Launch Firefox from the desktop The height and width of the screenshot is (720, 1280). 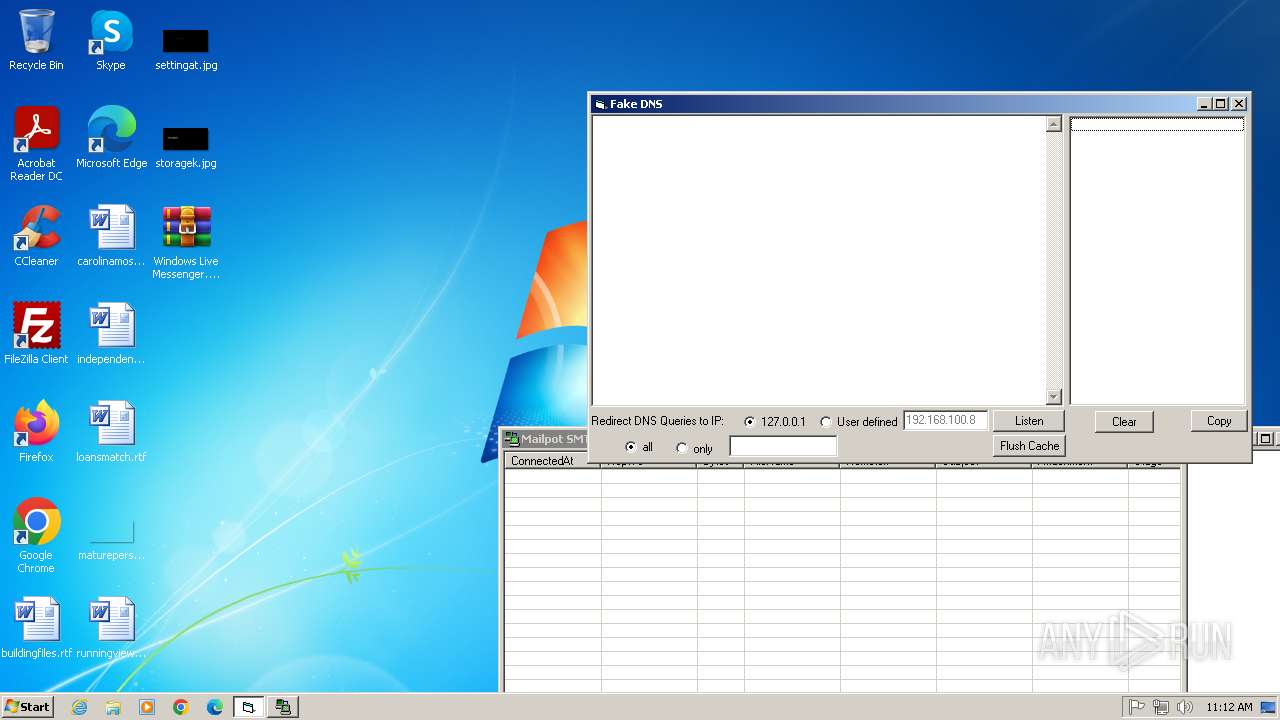(x=36, y=432)
